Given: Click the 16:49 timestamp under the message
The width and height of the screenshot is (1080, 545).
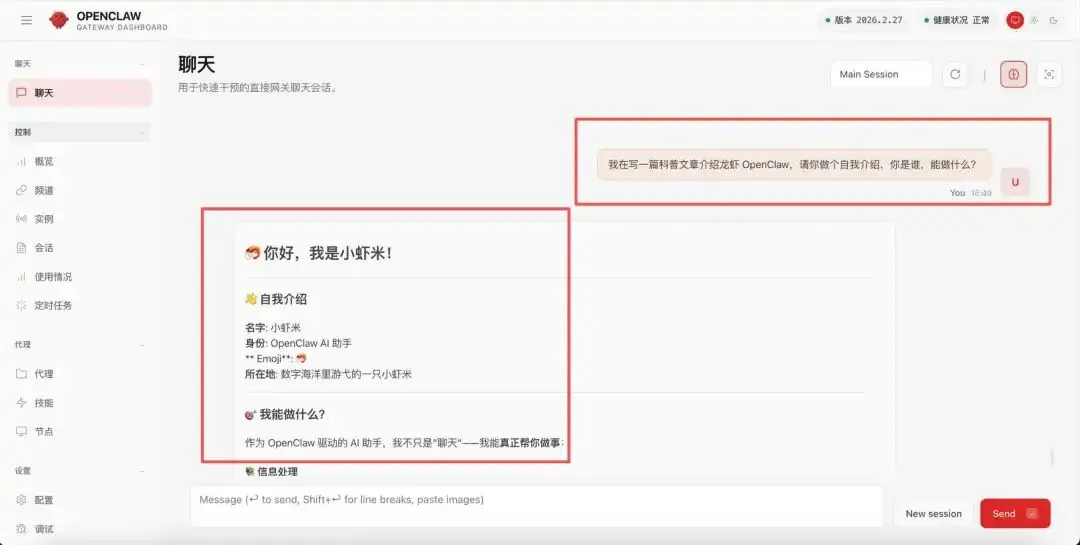Looking at the screenshot, I should tap(981, 193).
